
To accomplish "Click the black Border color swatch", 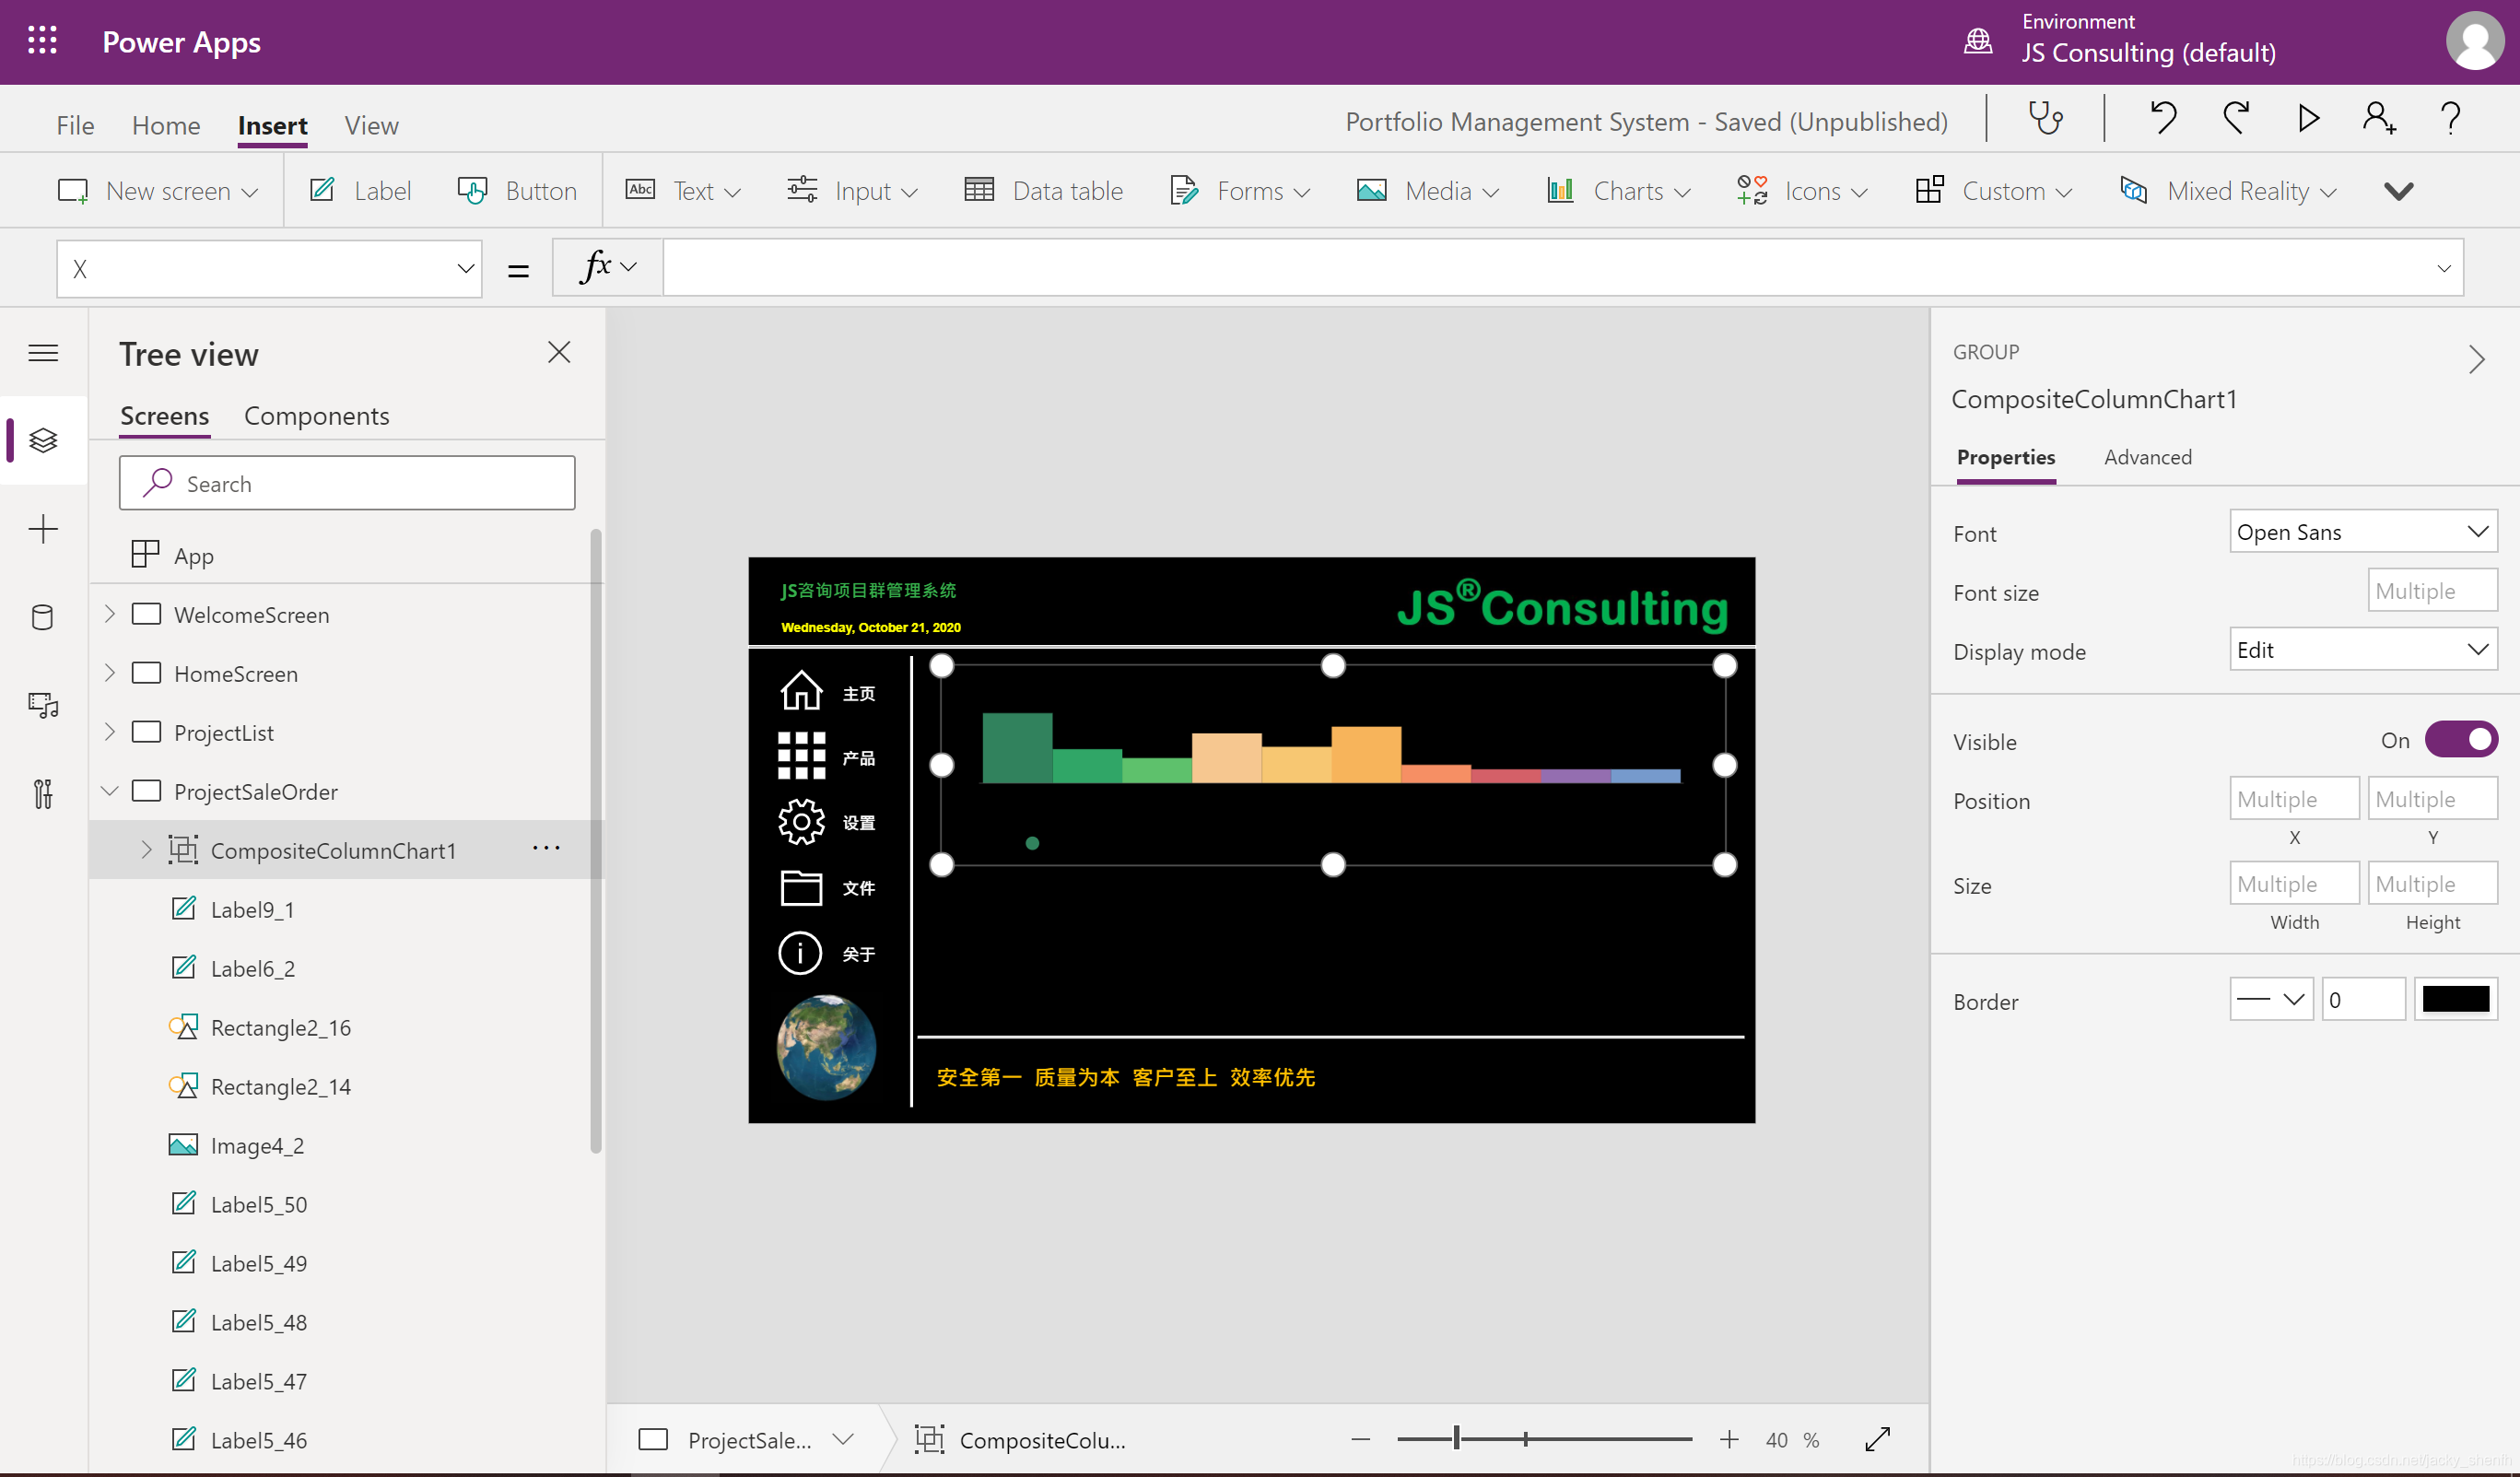I will [x=2455, y=999].
